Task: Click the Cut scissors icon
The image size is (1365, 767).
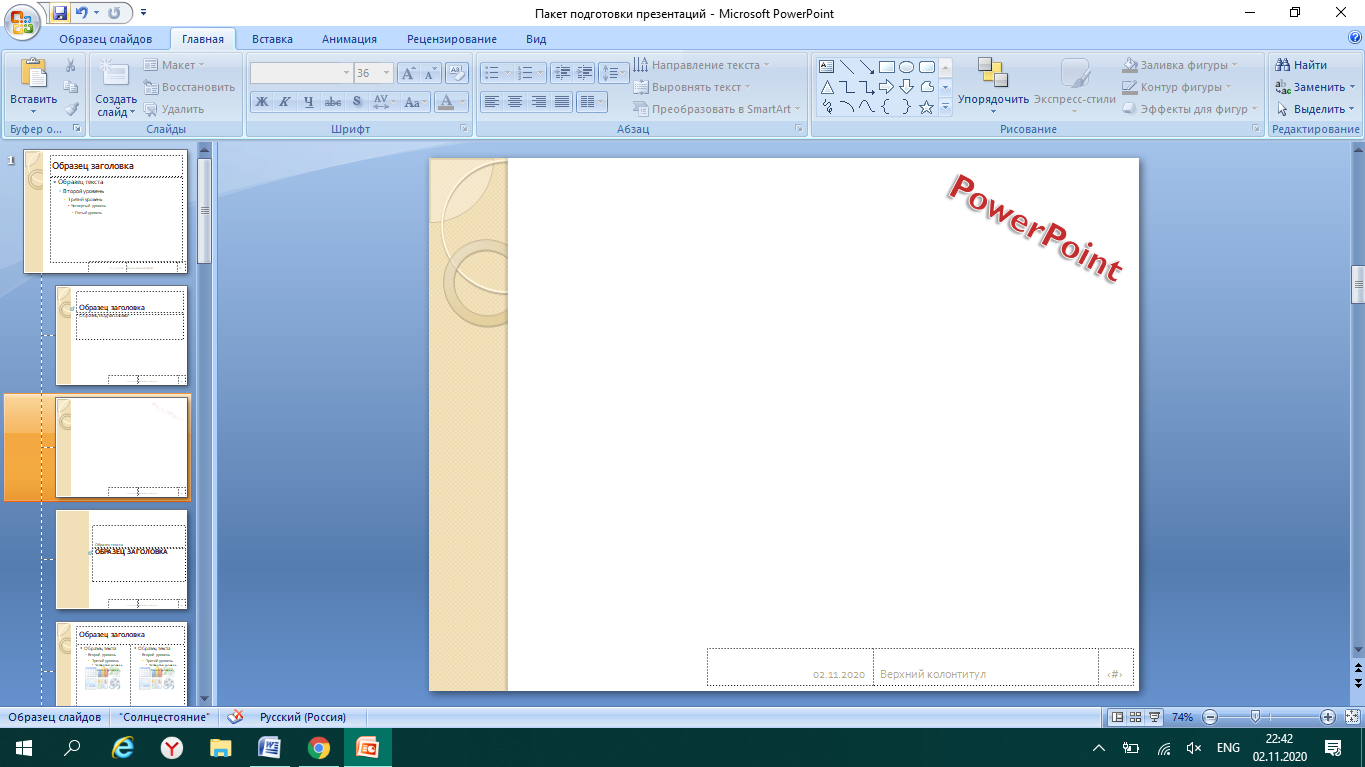Action: pyautogui.click(x=71, y=65)
